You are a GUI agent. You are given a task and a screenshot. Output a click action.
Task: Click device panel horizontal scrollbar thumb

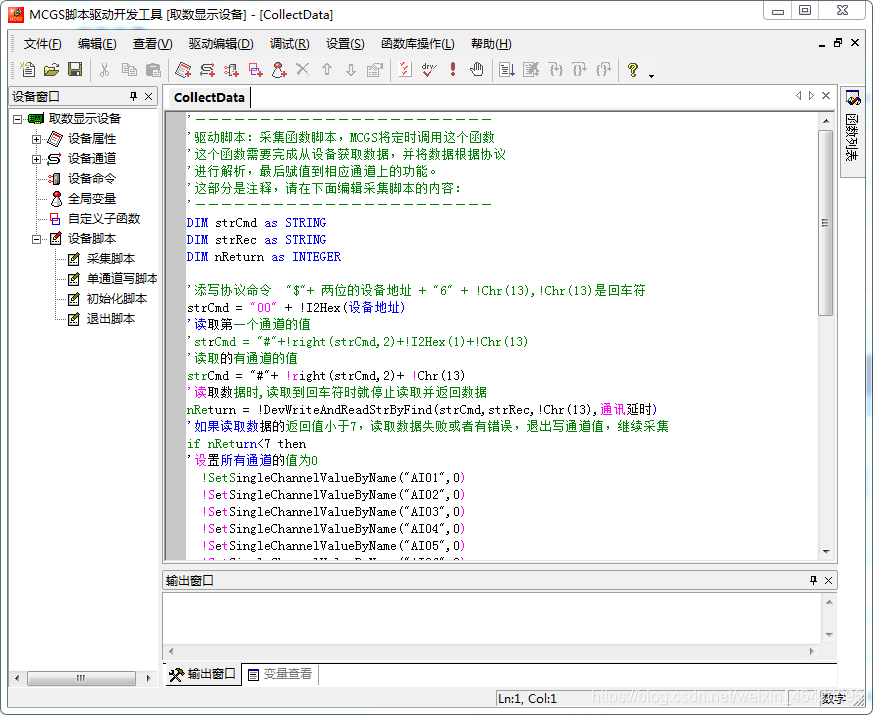pyautogui.click(x=81, y=678)
